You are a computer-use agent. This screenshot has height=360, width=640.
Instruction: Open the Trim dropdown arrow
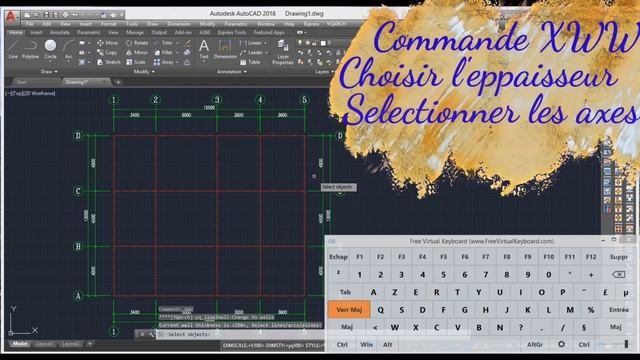[x=177, y=43]
